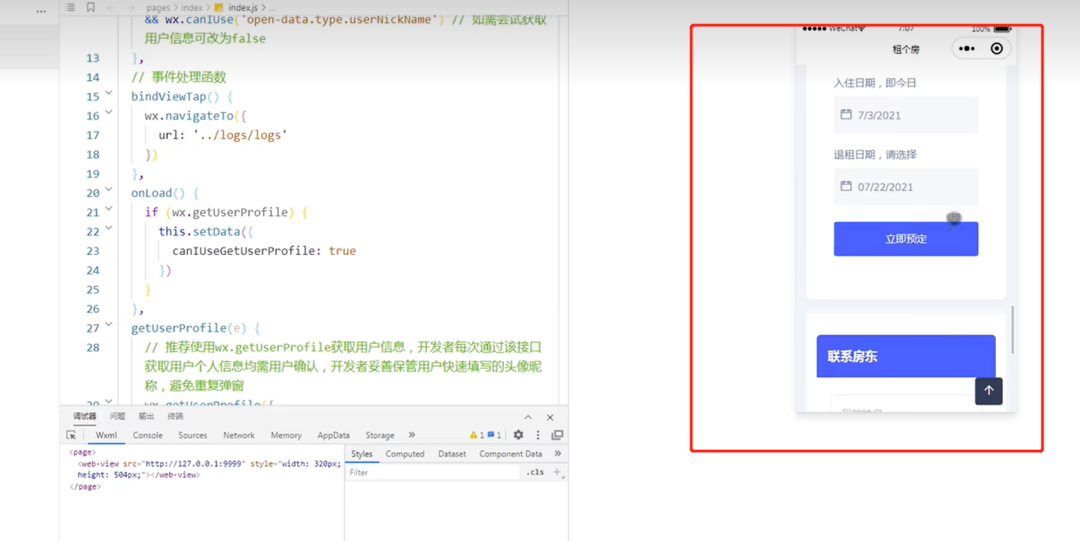Fold the bindViewTap block at line 15
1080x541 pixels.
tap(109, 93)
